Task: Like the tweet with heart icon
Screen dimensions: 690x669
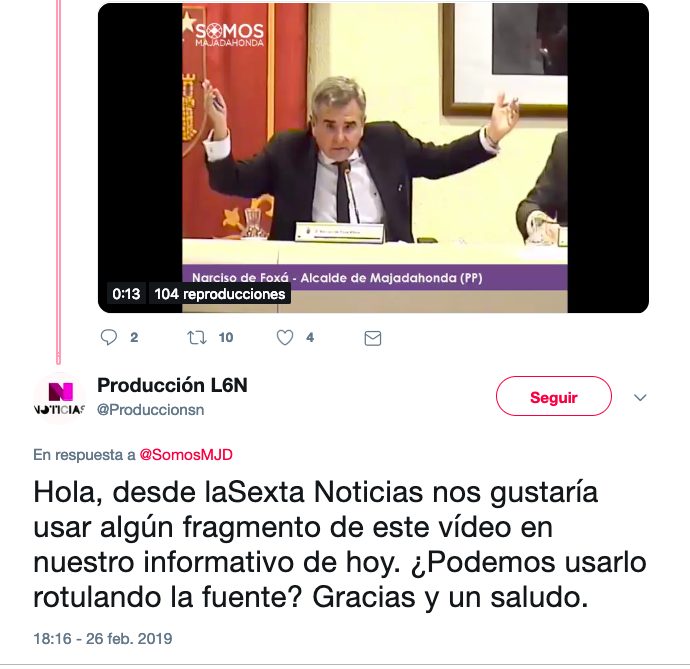Action: [285, 338]
